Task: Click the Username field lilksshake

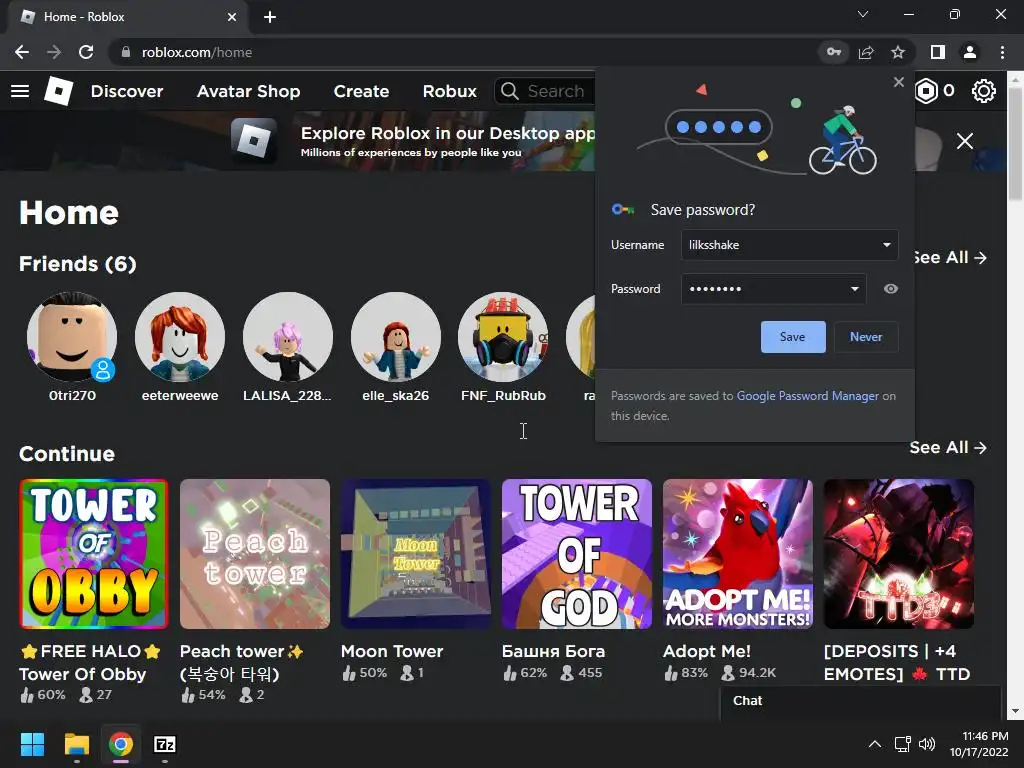Action: coord(790,245)
